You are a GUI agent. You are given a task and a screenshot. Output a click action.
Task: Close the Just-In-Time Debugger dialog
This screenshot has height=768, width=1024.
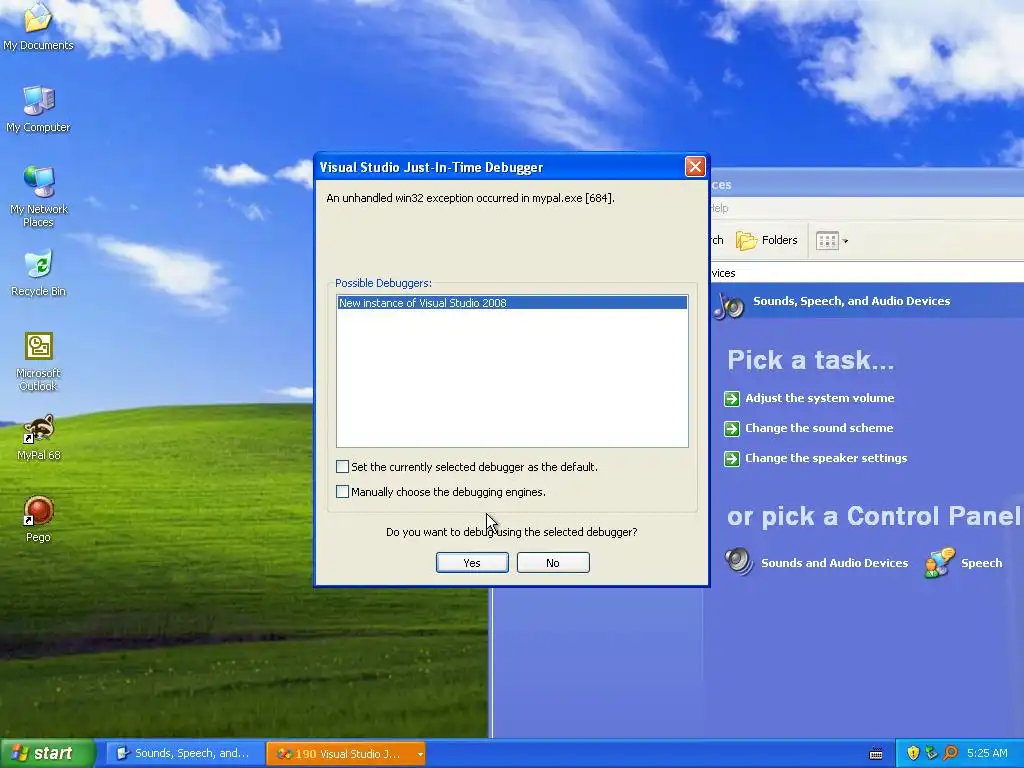[695, 167]
